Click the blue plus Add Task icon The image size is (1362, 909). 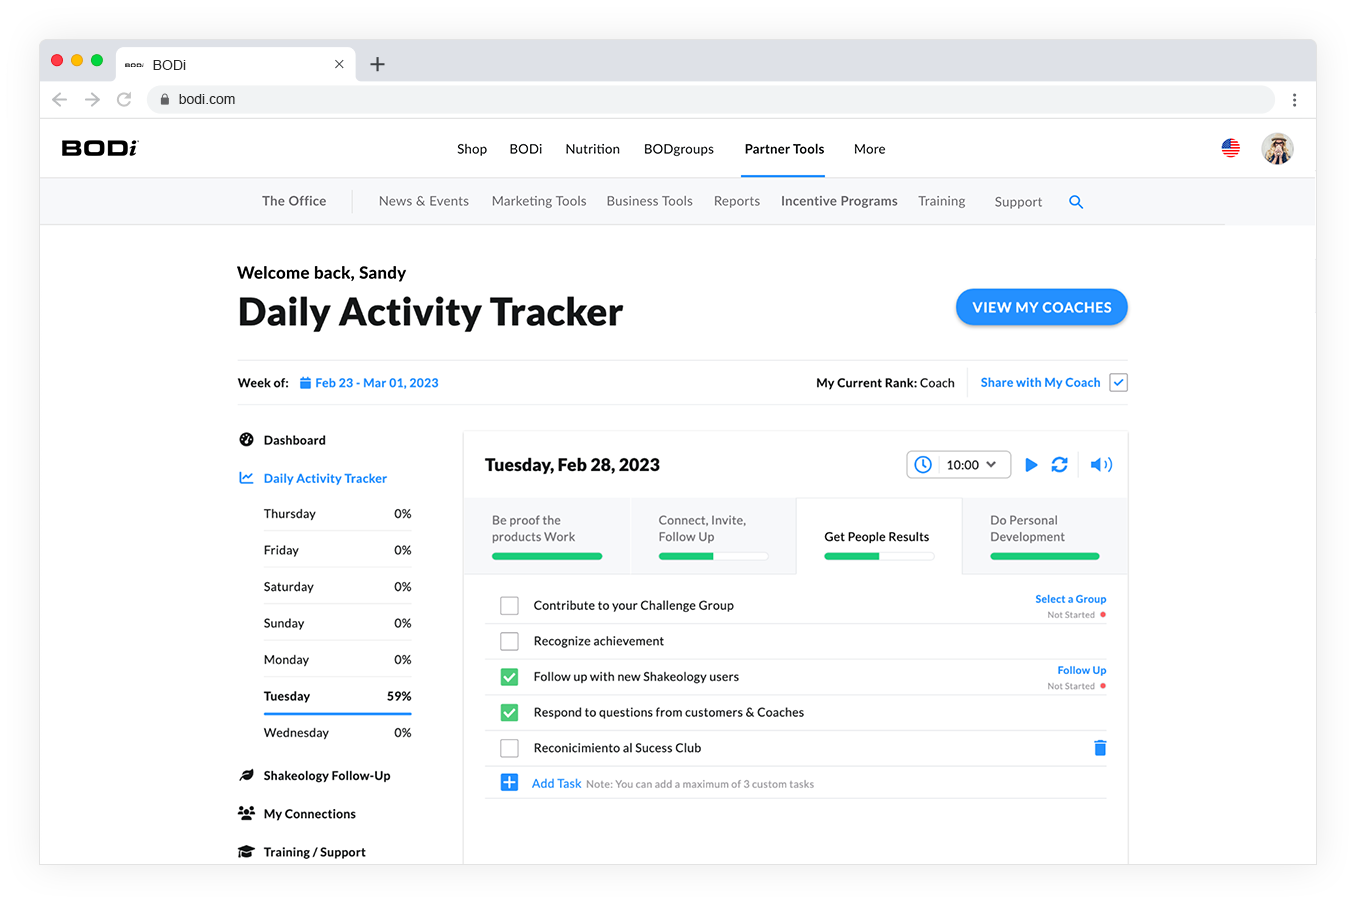click(x=509, y=783)
